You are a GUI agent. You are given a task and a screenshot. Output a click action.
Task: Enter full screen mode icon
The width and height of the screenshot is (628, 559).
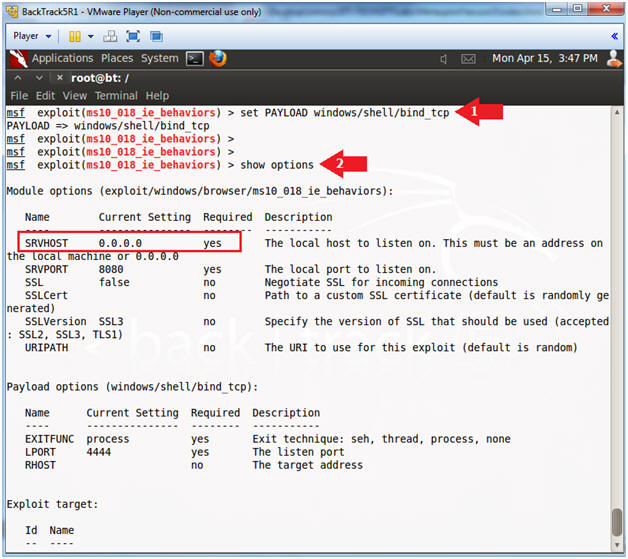[x=133, y=36]
